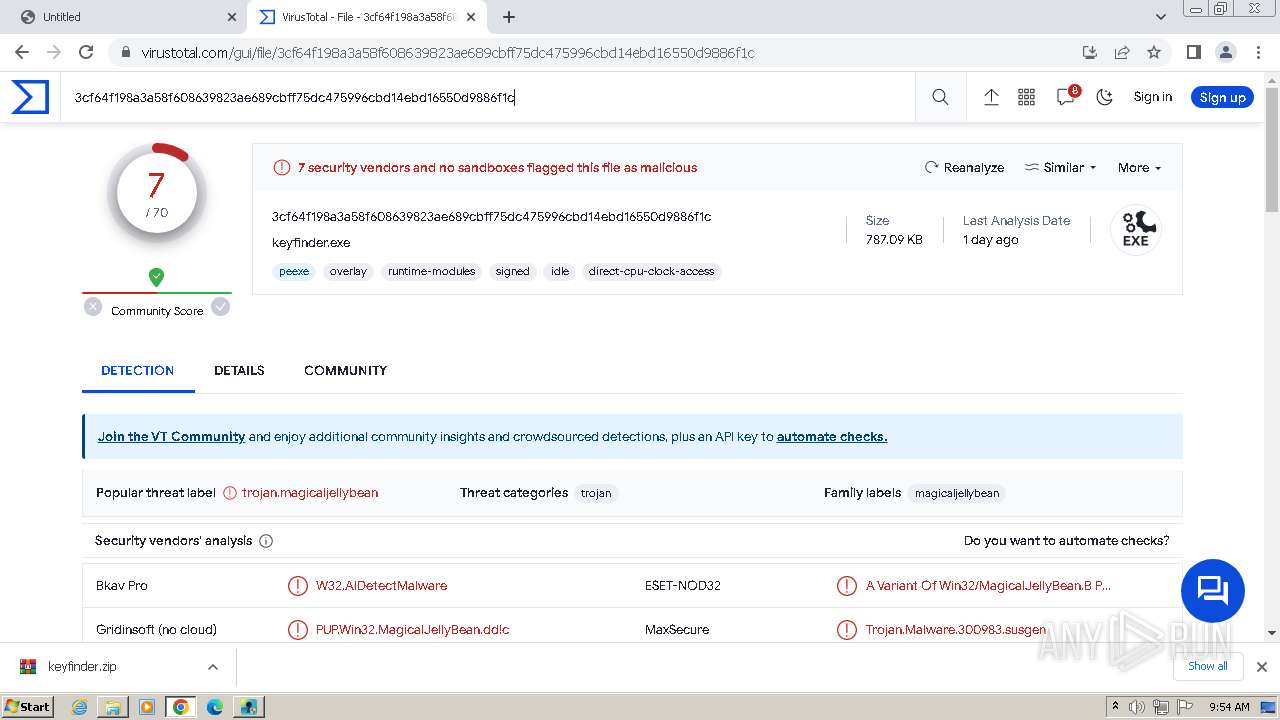Viewport: 1280px width, 720px height.
Task: Open notifications comment icon
Action: pyautogui.click(x=1066, y=96)
